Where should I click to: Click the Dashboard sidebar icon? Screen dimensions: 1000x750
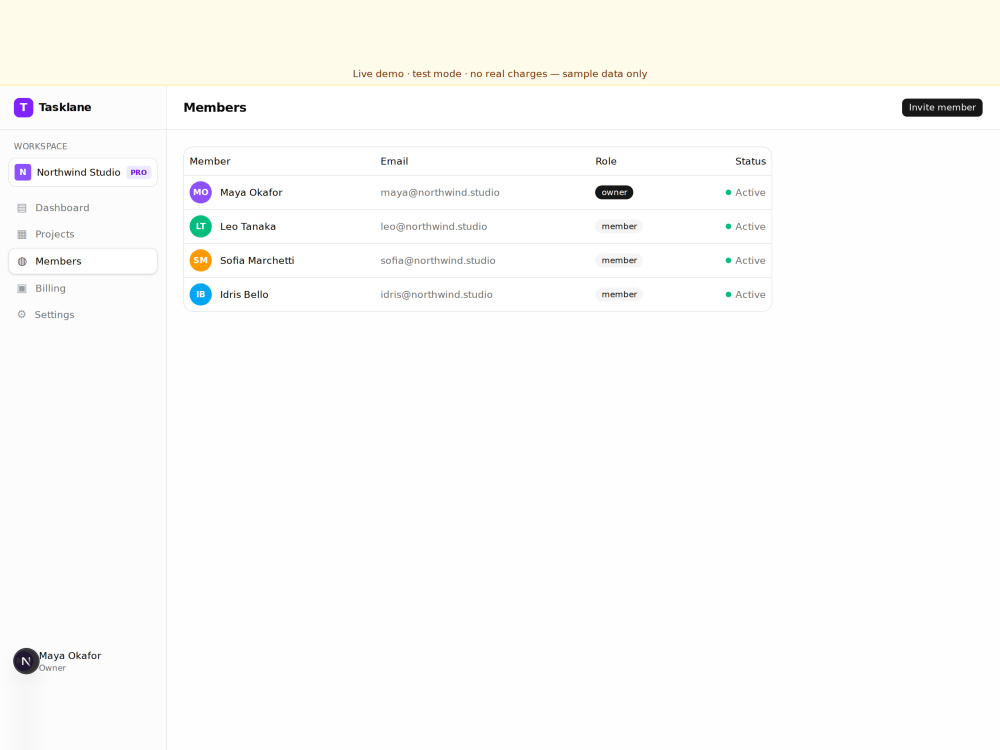[22, 208]
